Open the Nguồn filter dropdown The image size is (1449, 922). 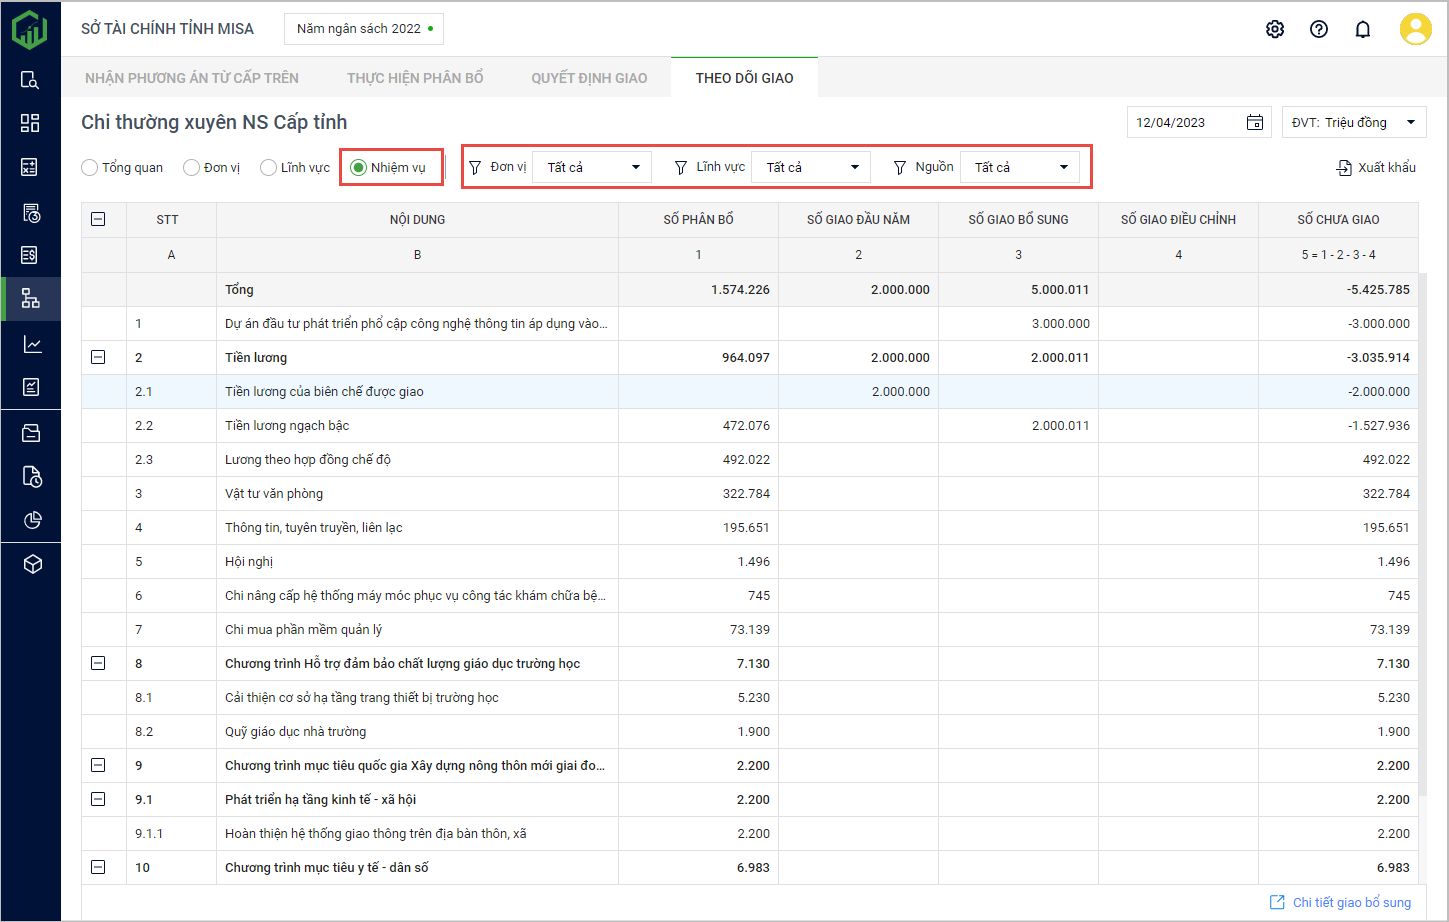coord(1019,167)
